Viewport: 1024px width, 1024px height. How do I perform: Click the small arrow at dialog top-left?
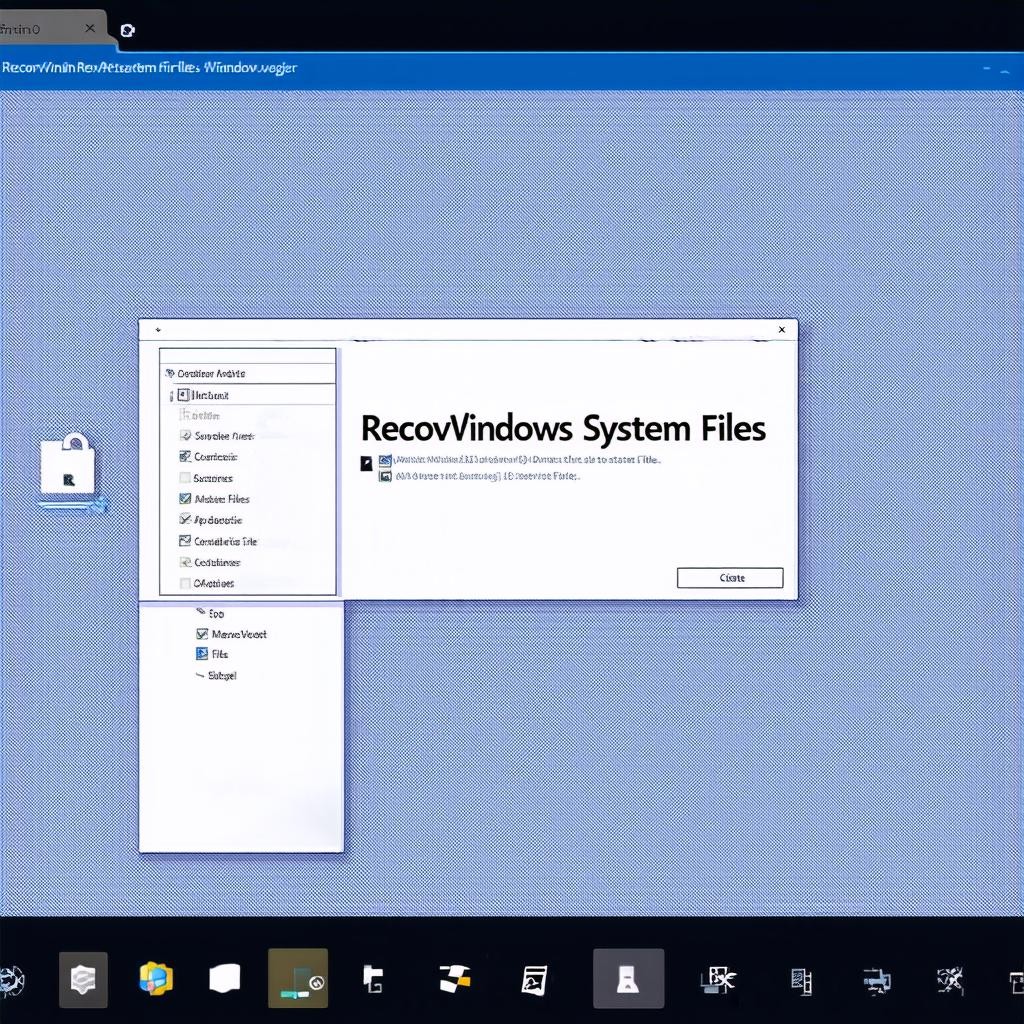157,329
